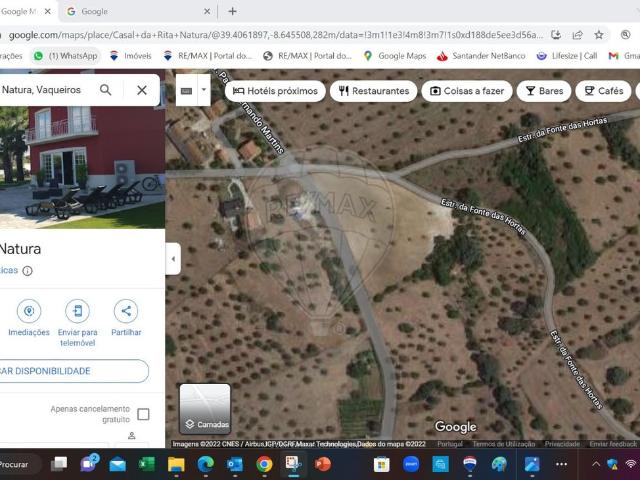Expand hidden system tray icons

tap(596, 464)
